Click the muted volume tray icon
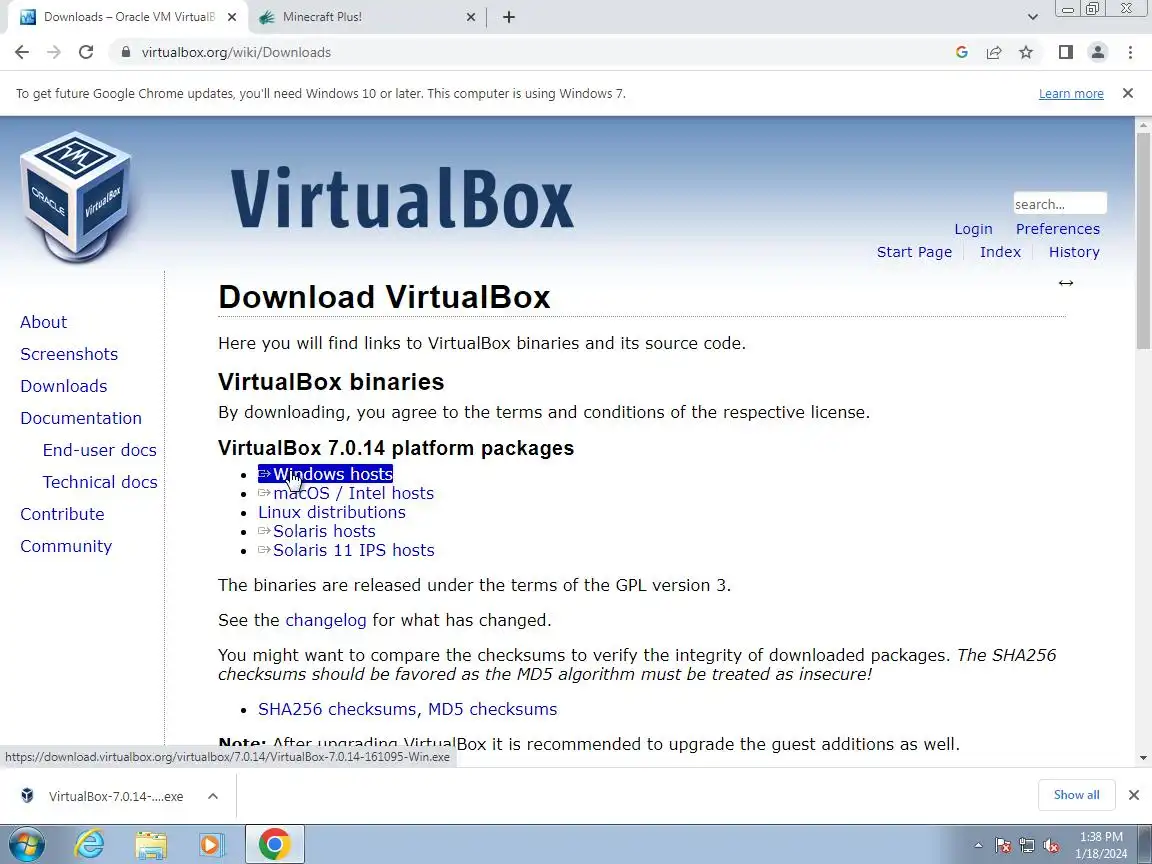The height and width of the screenshot is (864, 1152). point(1051,846)
